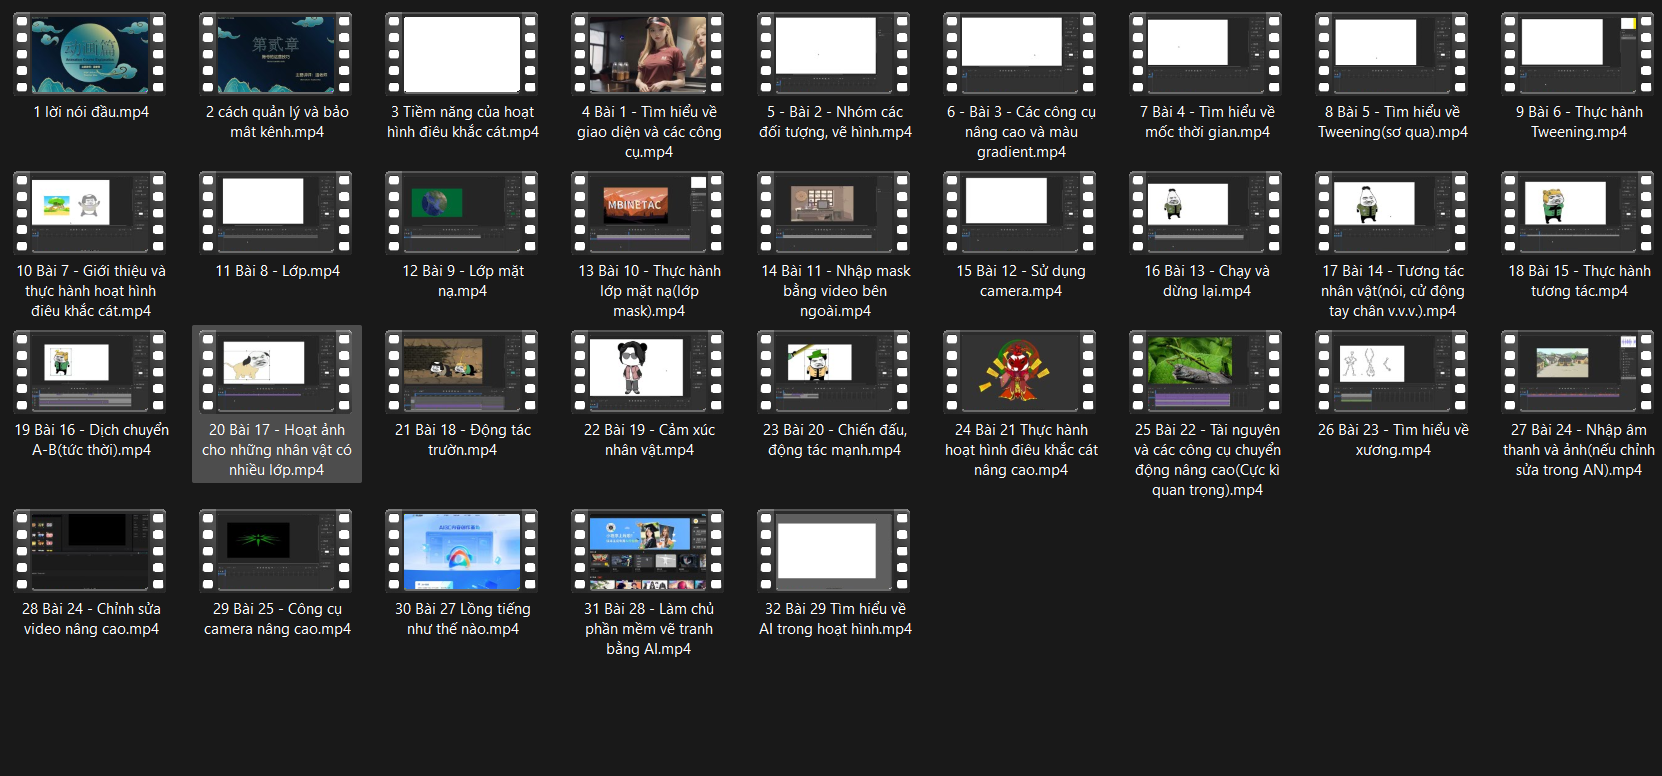The image size is (1662, 776).
Task: Click the "11 Bài 8 - Lớp.mp4" video icon
Action: pyautogui.click(x=276, y=214)
